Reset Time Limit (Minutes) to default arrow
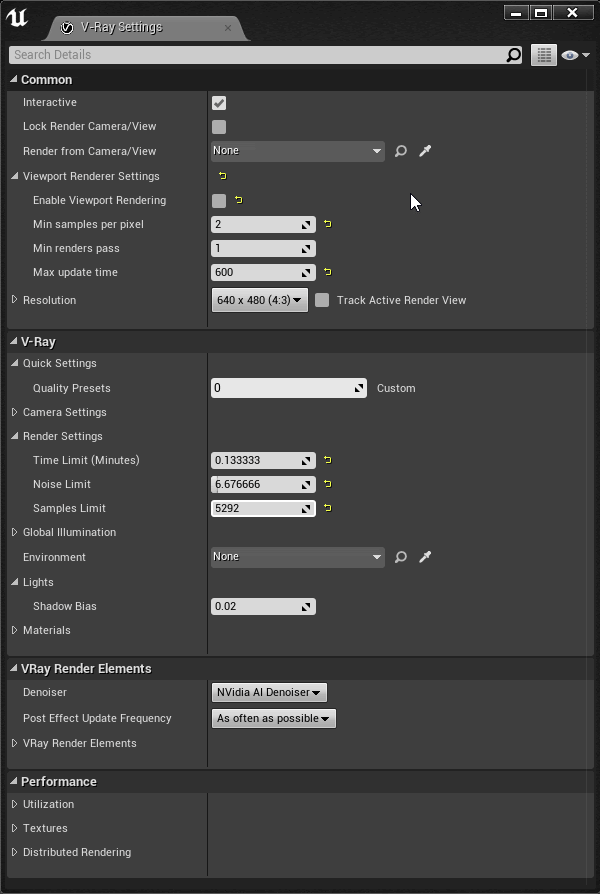 [327, 460]
